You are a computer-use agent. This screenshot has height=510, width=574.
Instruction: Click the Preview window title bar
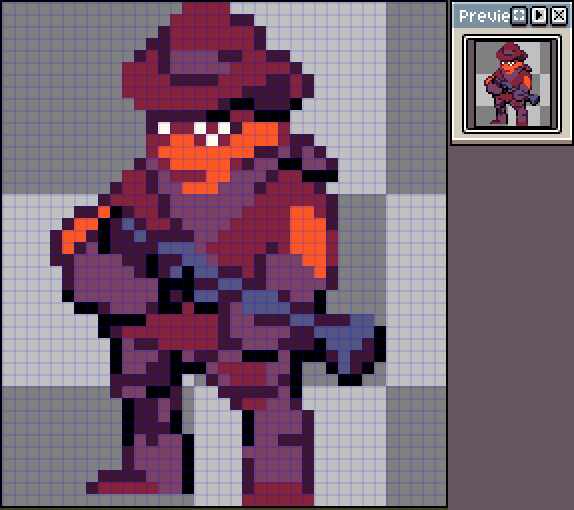[512, 15]
